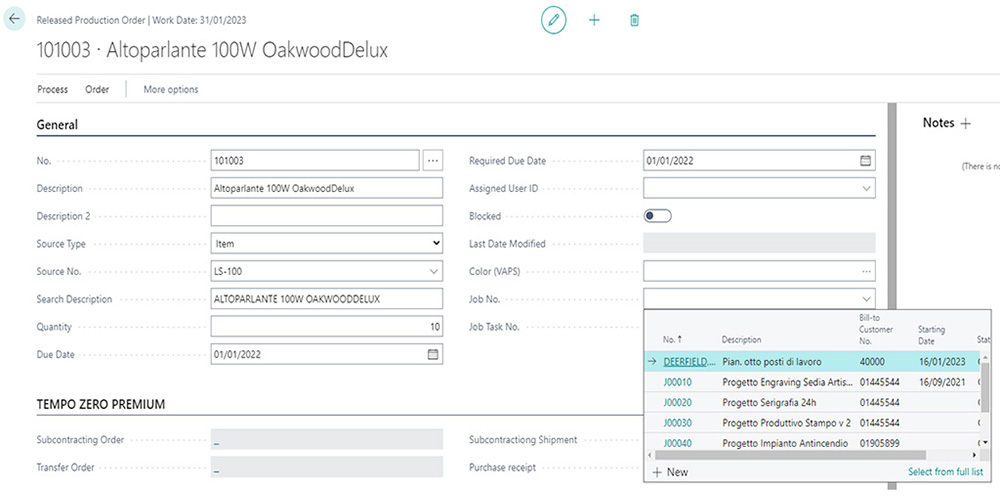Add a new note with plus icon

click(x=965, y=123)
